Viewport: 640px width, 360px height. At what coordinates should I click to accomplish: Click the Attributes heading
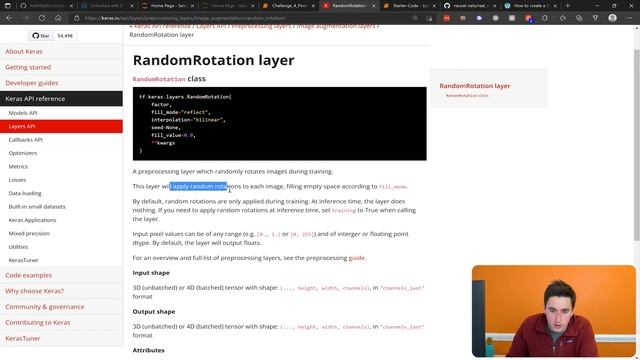click(x=149, y=350)
